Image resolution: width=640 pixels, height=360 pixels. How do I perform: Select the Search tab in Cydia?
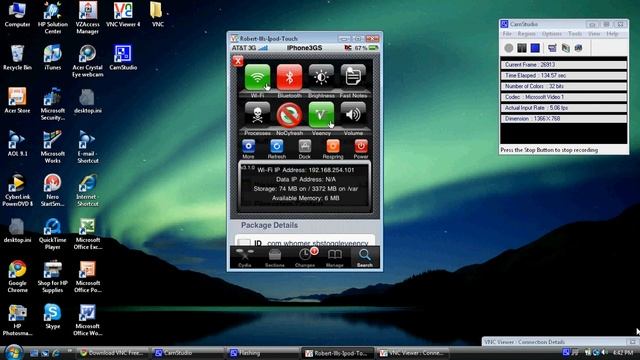click(x=364, y=258)
